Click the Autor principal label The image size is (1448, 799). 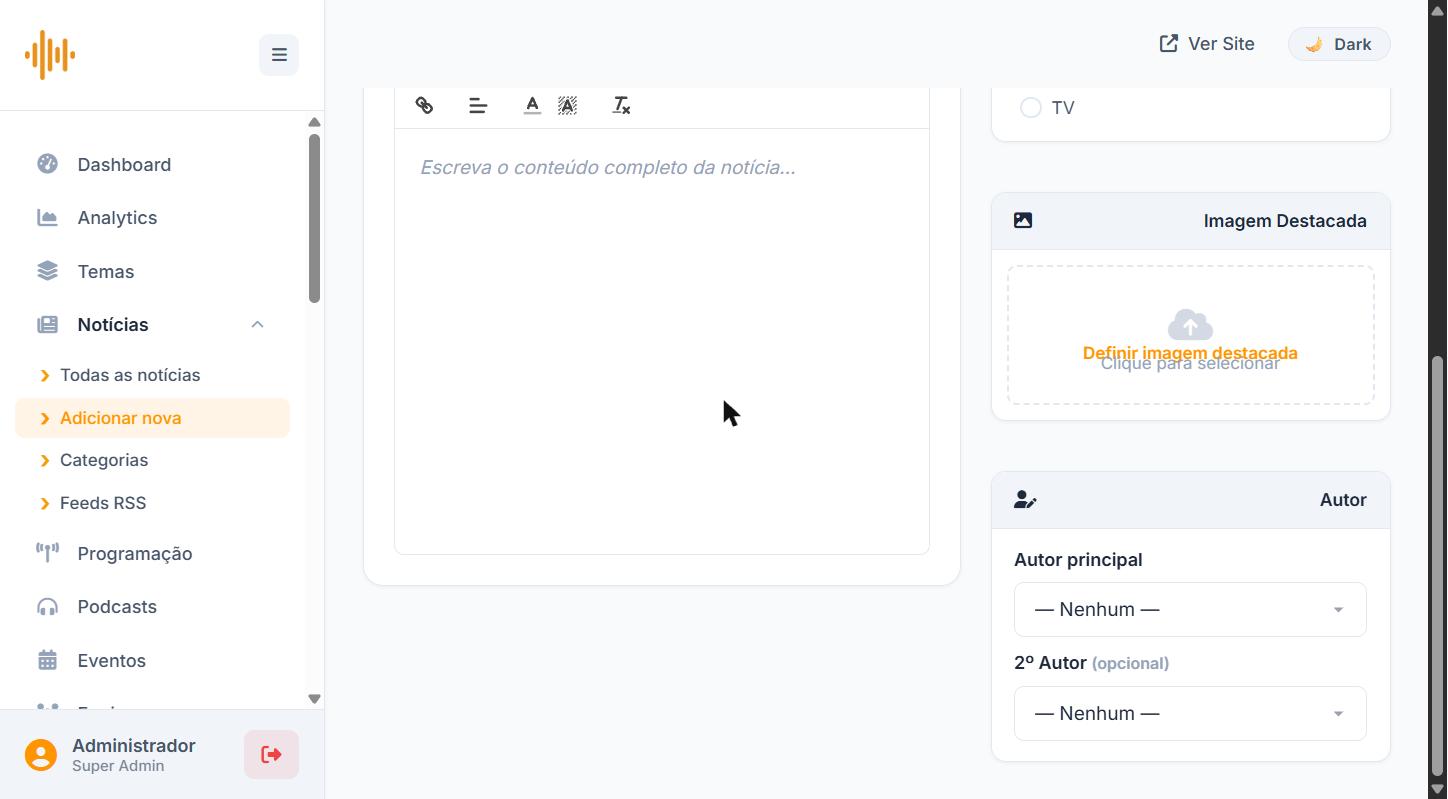point(1078,560)
